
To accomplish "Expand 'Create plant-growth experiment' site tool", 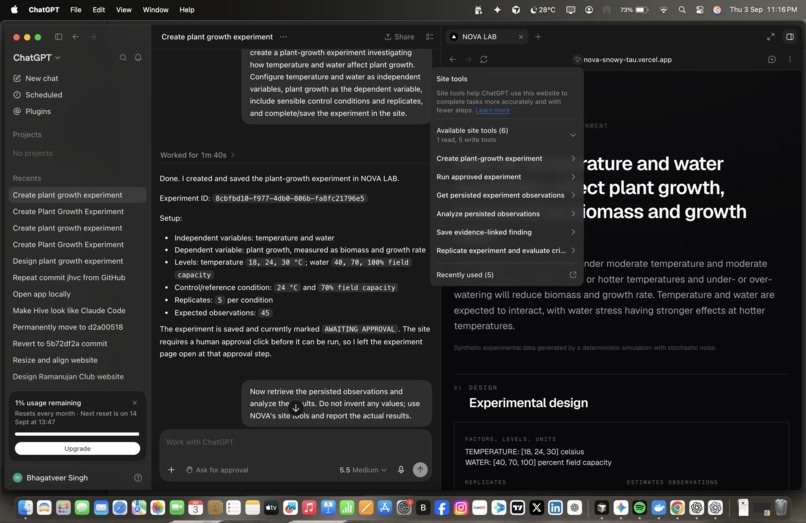I will point(506,158).
